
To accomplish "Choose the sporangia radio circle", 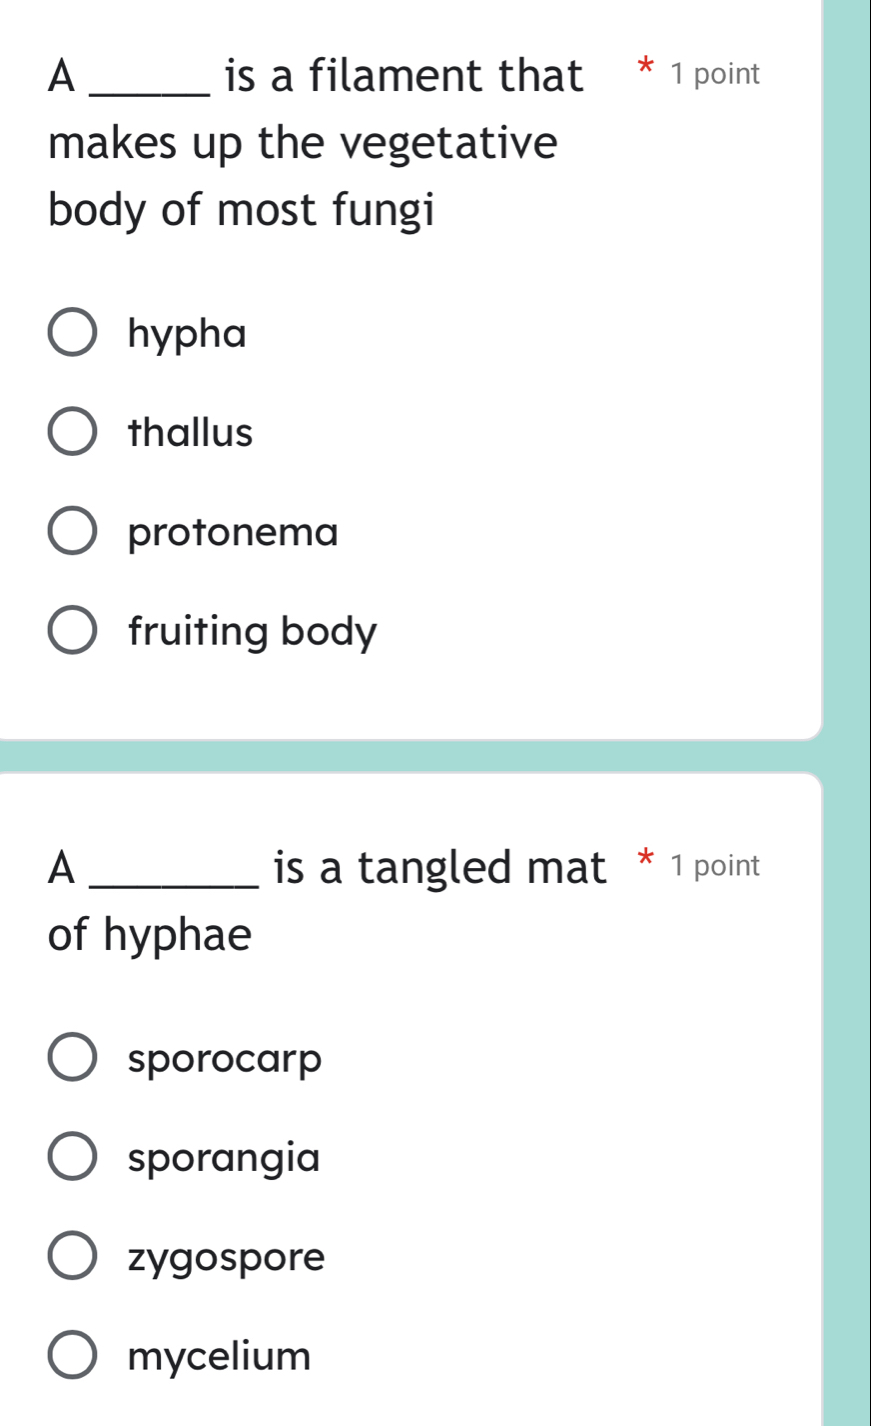I will [x=73, y=1158].
